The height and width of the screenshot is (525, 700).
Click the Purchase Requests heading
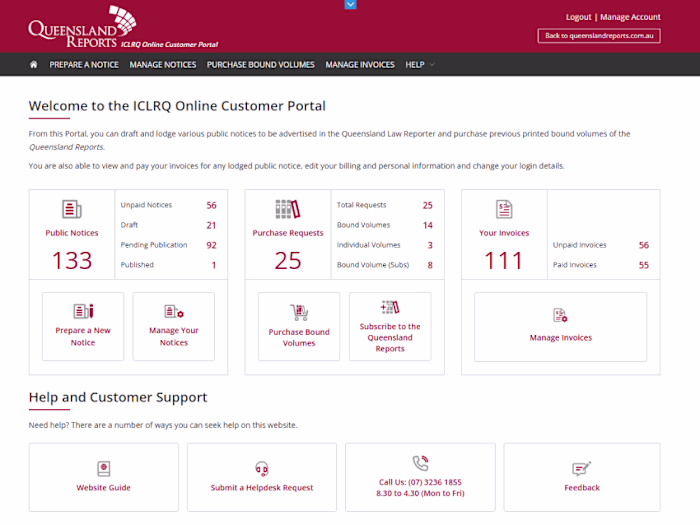coord(288,233)
